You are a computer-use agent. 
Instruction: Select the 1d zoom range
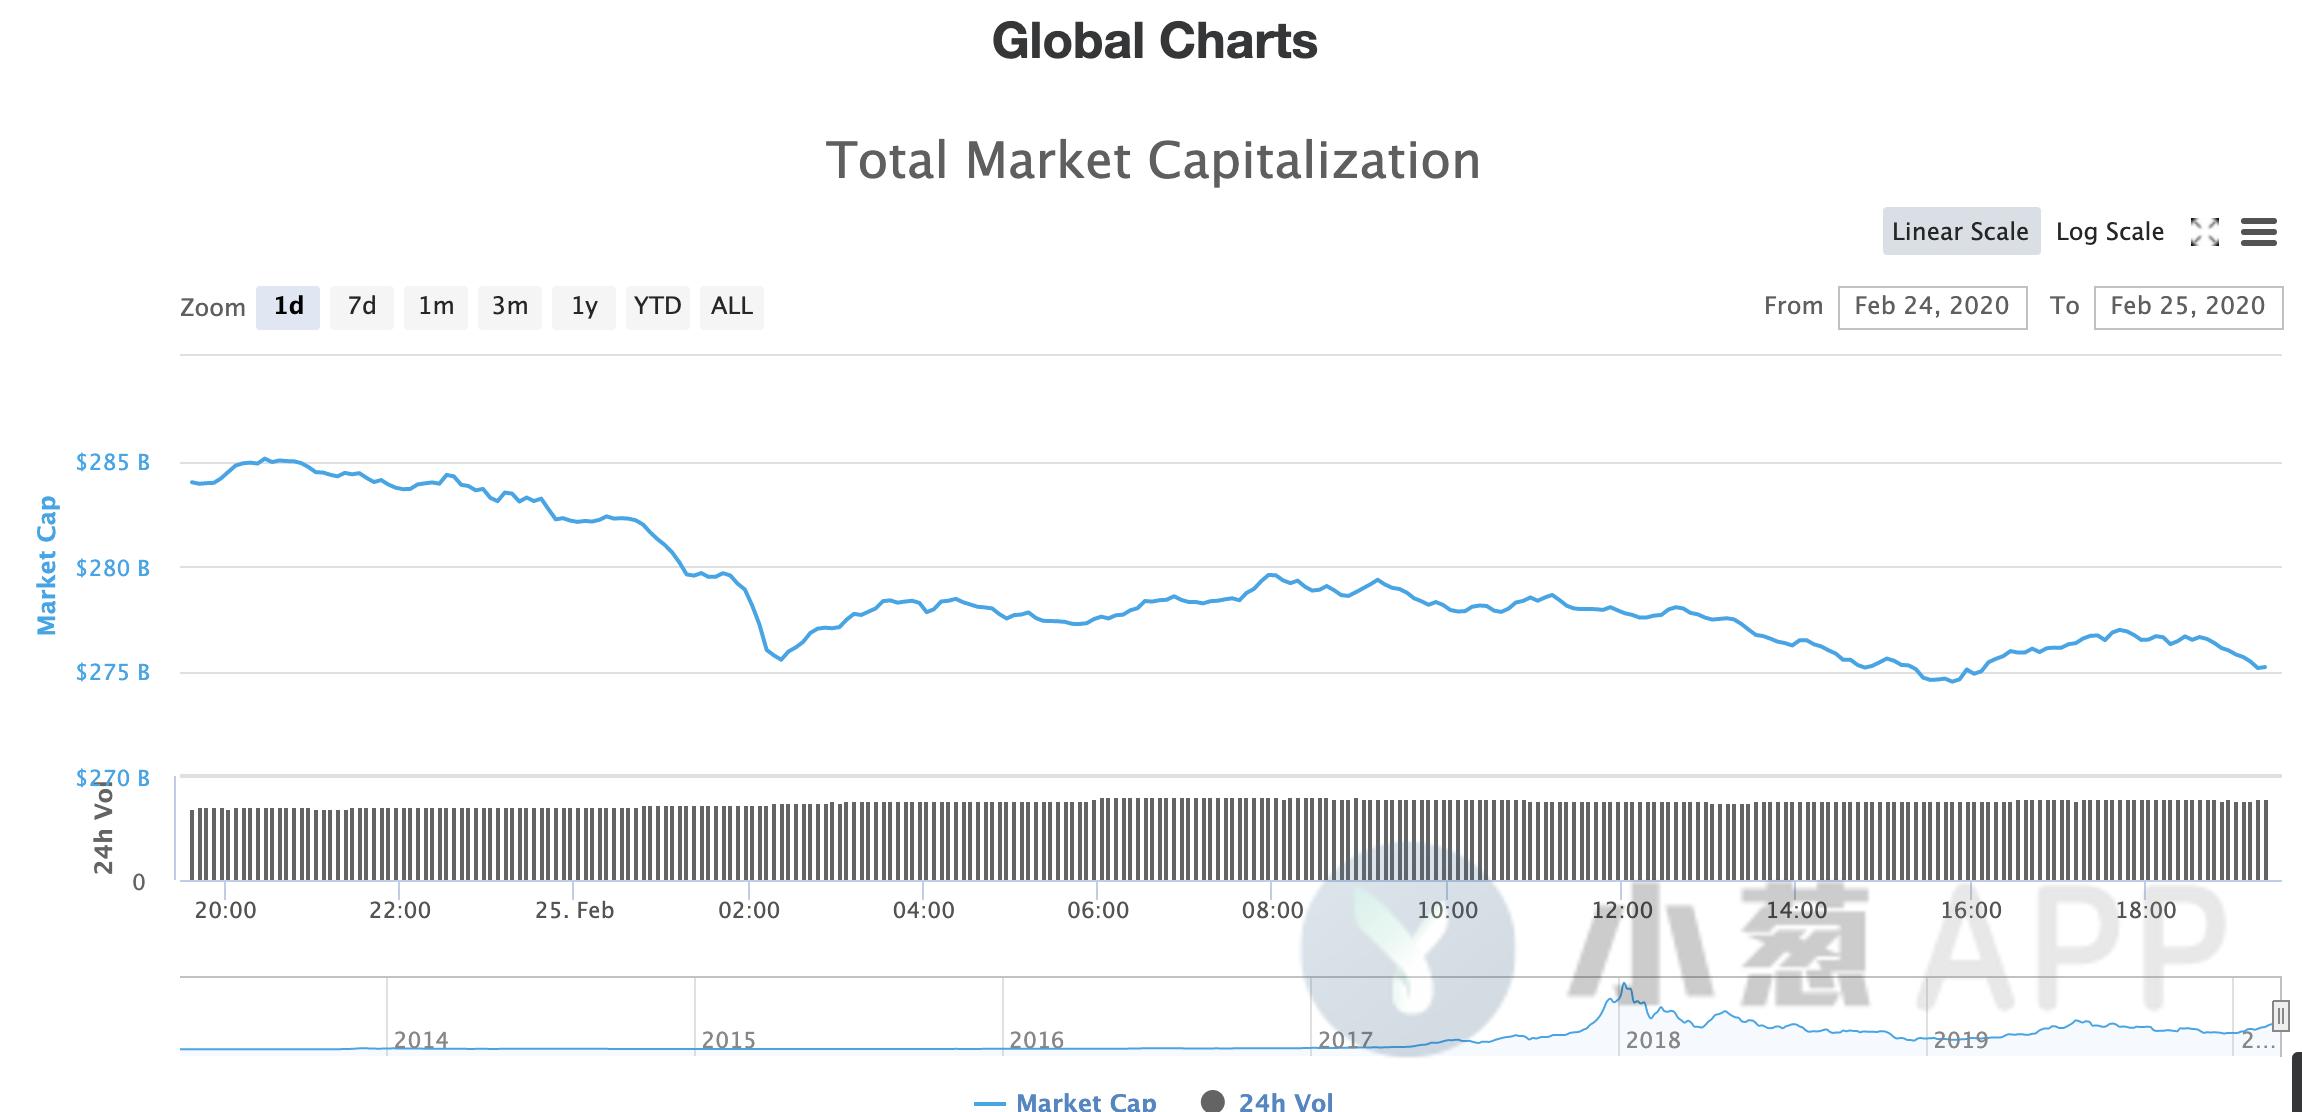tap(288, 306)
